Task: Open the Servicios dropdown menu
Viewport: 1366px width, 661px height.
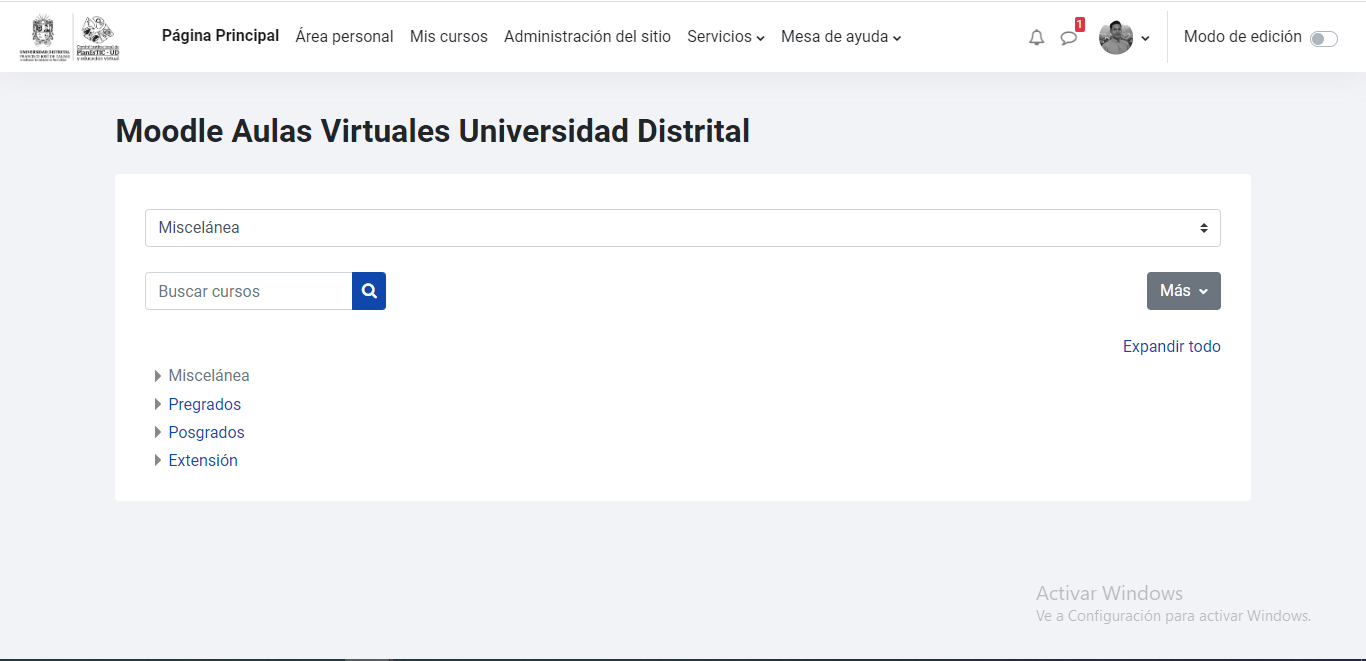Action: coord(726,36)
